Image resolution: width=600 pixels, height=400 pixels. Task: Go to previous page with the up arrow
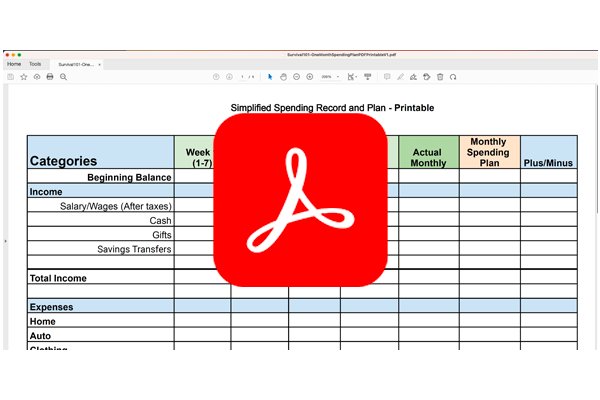click(x=216, y=76)
